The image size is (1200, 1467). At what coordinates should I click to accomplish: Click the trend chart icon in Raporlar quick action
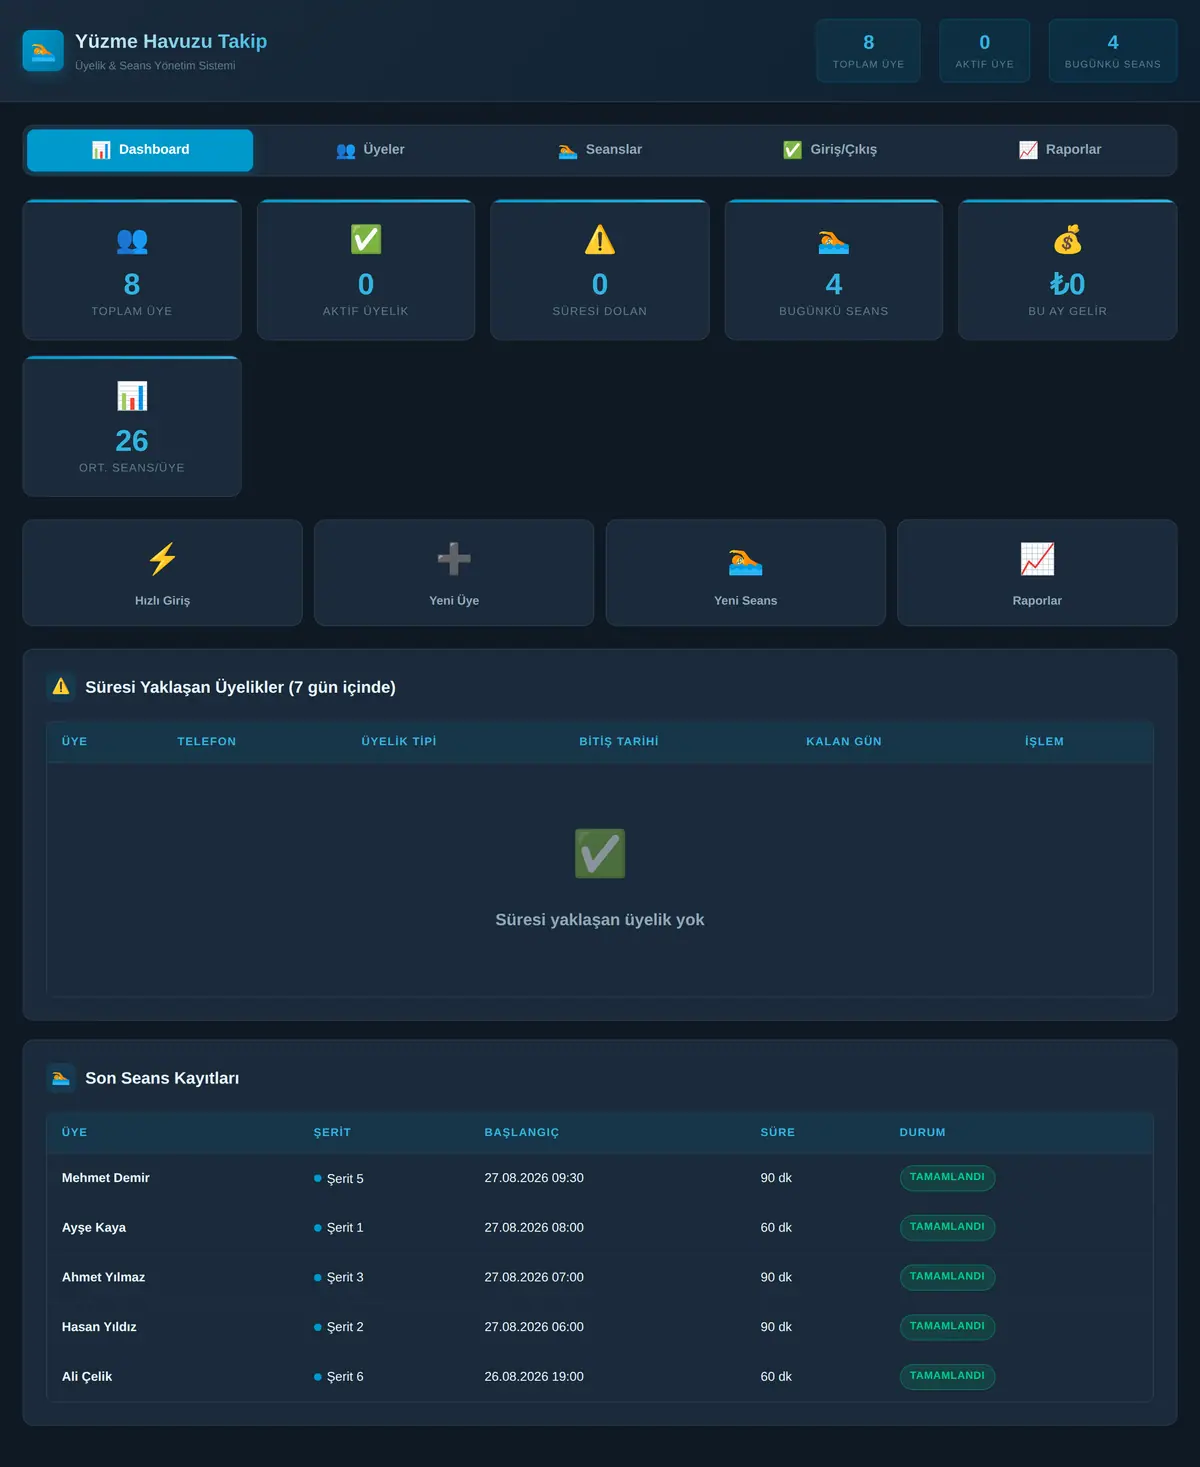coord(1037,559)
